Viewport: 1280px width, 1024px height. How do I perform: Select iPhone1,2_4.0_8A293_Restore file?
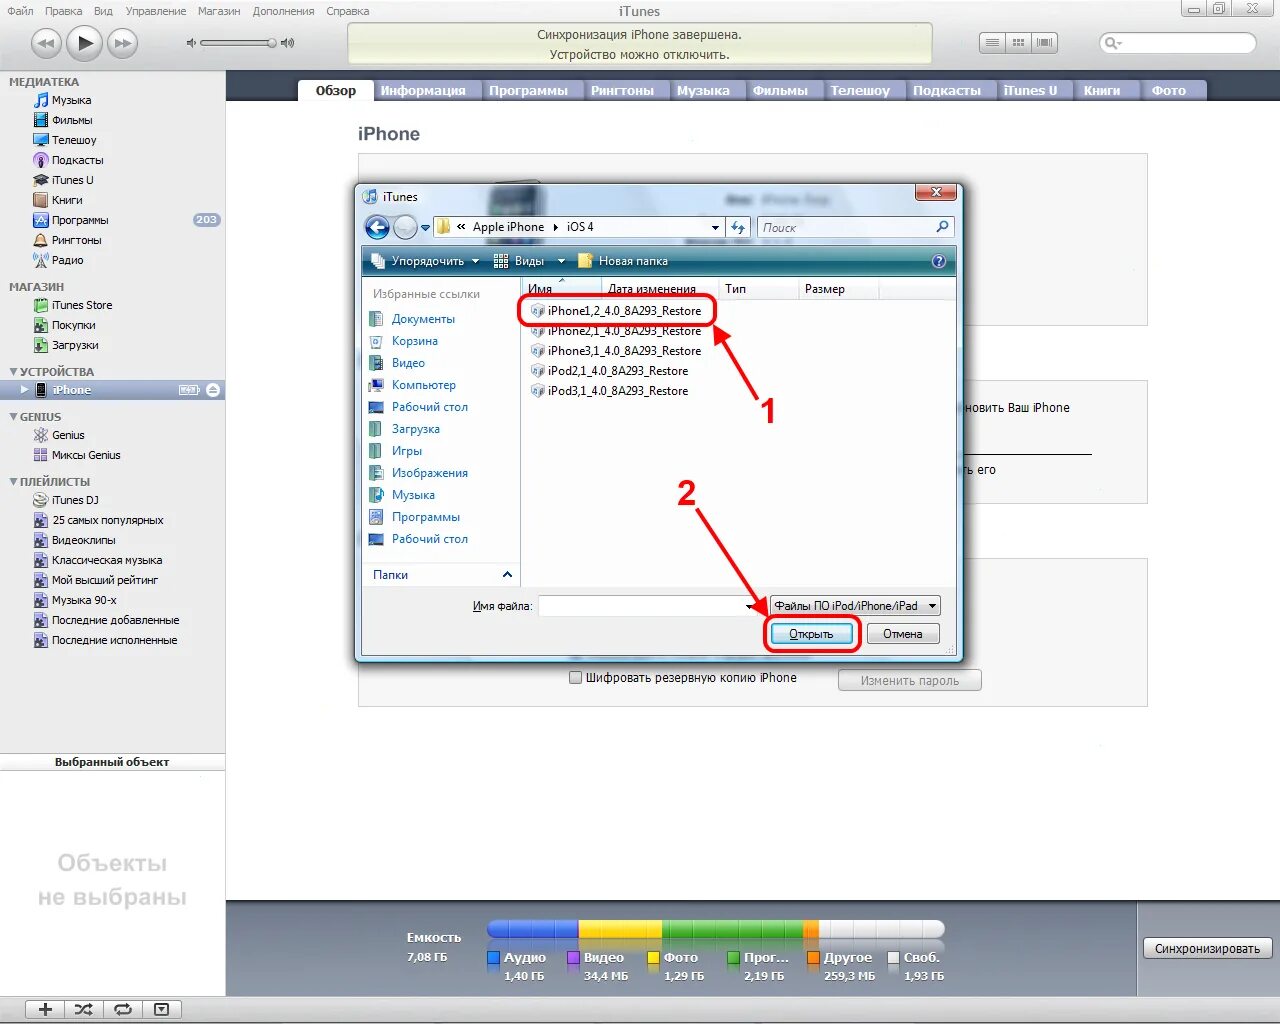coord(617,311)
